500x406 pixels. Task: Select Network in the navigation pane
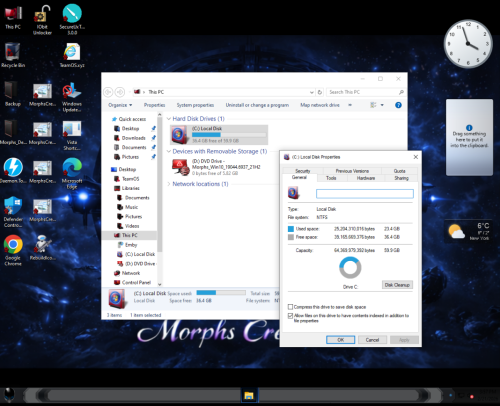tap(131, 273)
